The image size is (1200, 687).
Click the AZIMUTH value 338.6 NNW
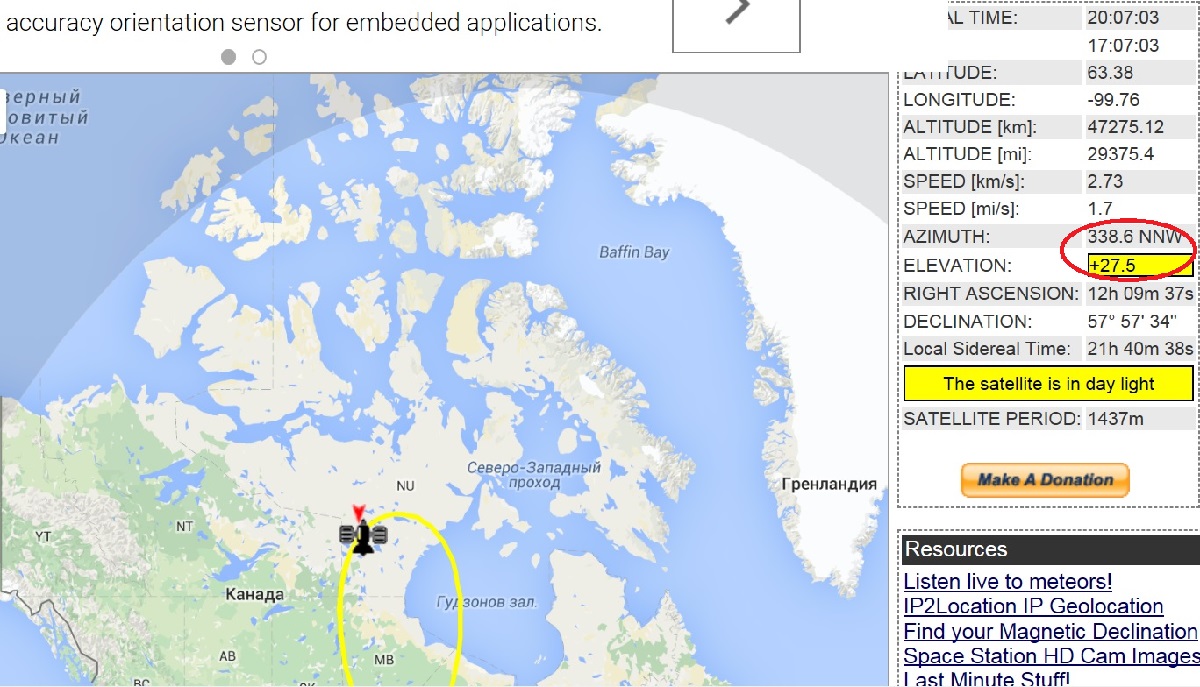(1136, 237)
